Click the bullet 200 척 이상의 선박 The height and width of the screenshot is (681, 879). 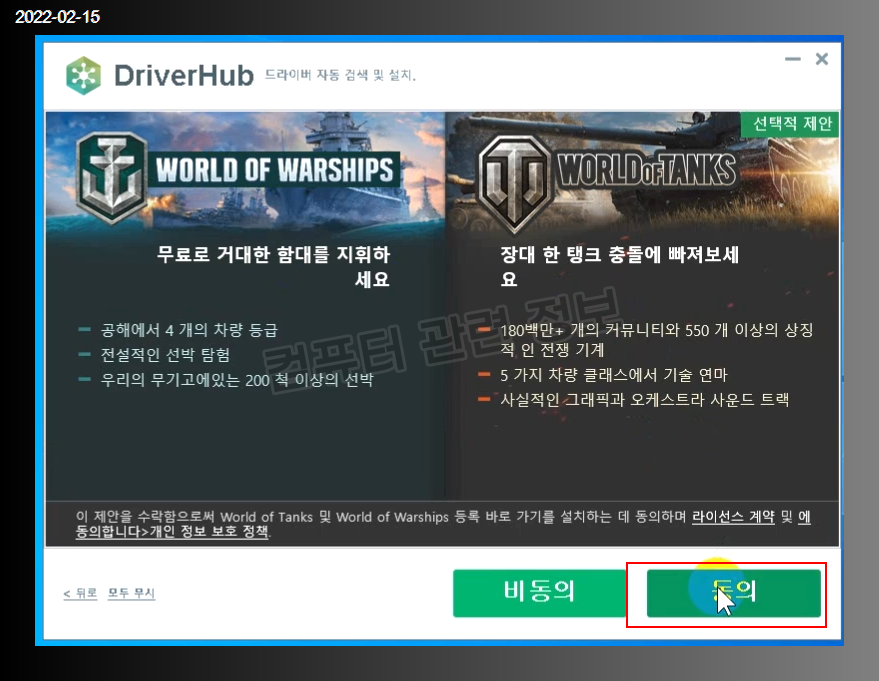(x=237, y=380)
